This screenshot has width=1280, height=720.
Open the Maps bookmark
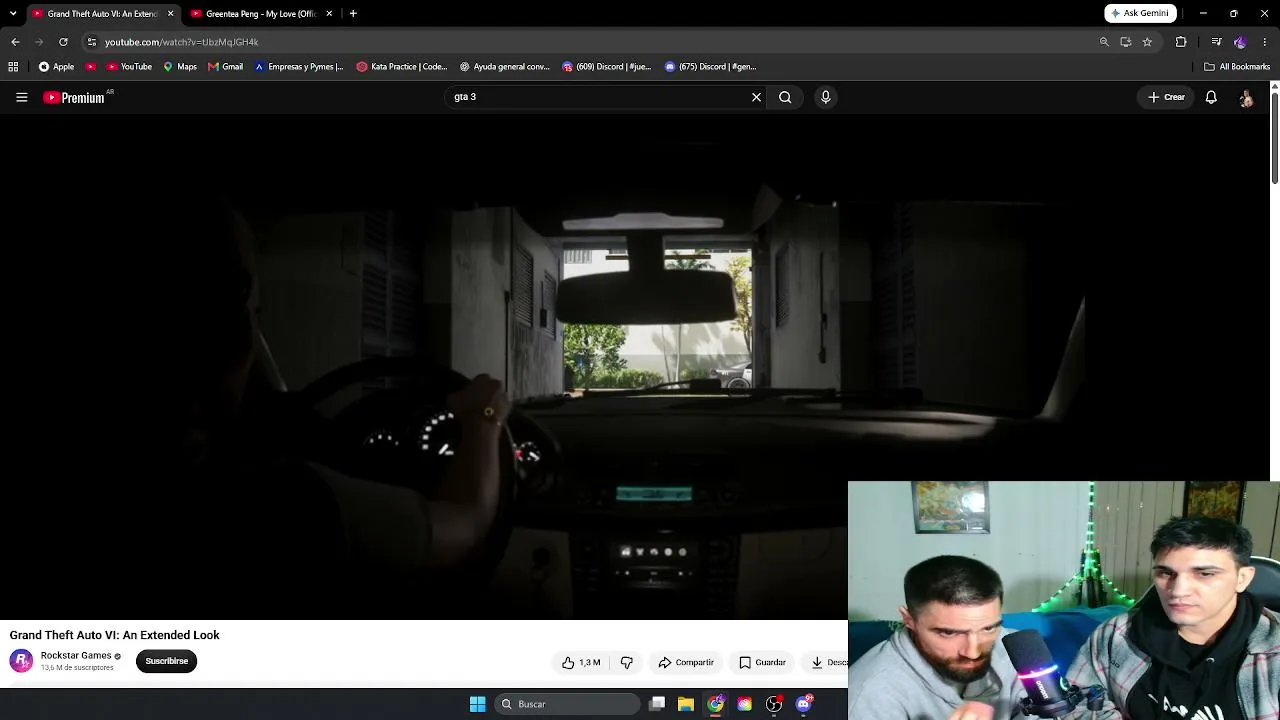[x=180, y=67]
